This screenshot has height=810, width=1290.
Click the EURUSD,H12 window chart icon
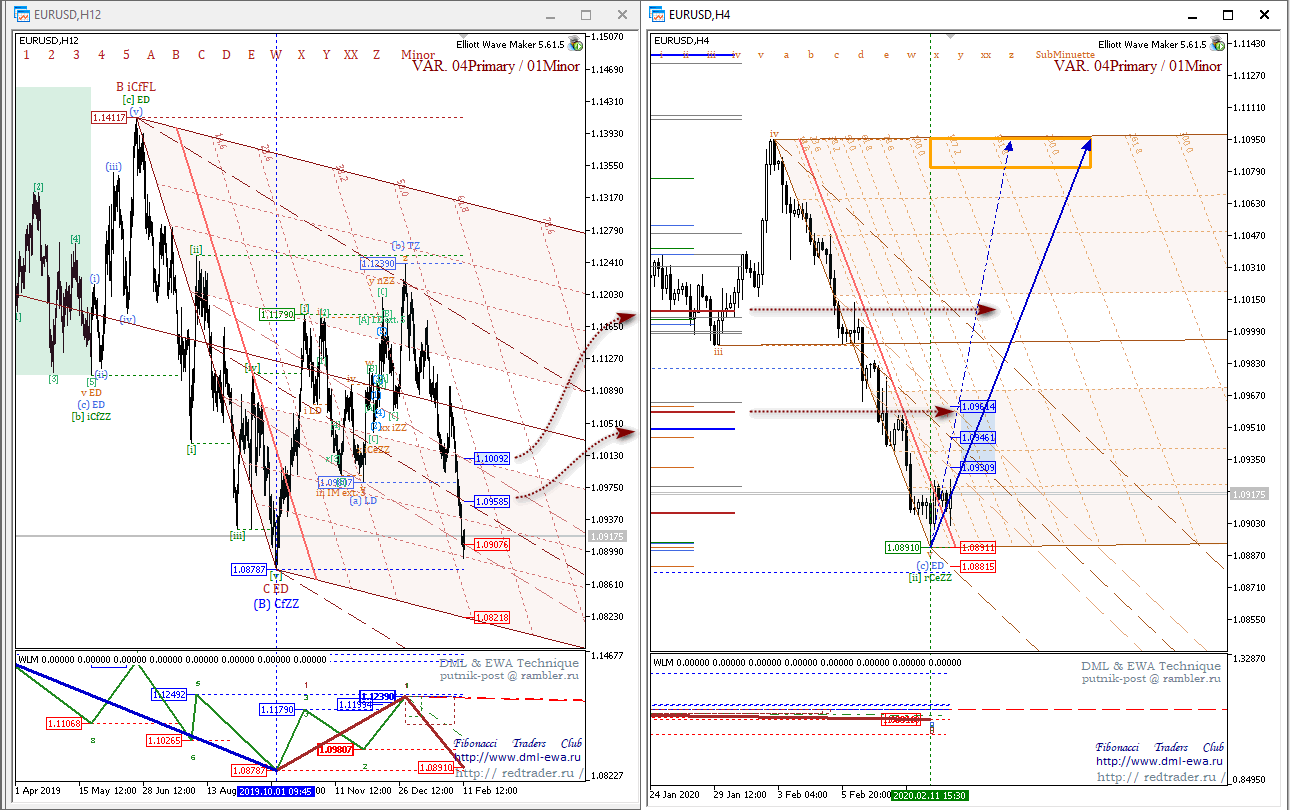point(21,15)
